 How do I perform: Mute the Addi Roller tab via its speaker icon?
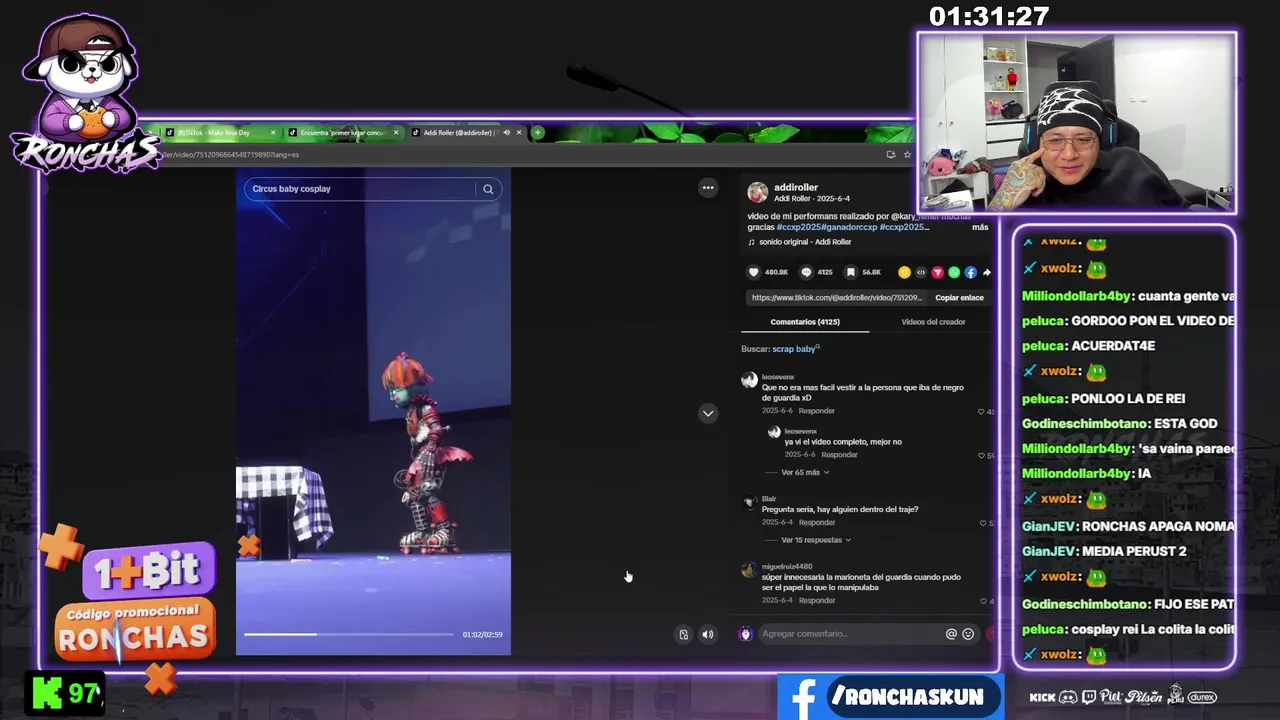click(506, 132)
